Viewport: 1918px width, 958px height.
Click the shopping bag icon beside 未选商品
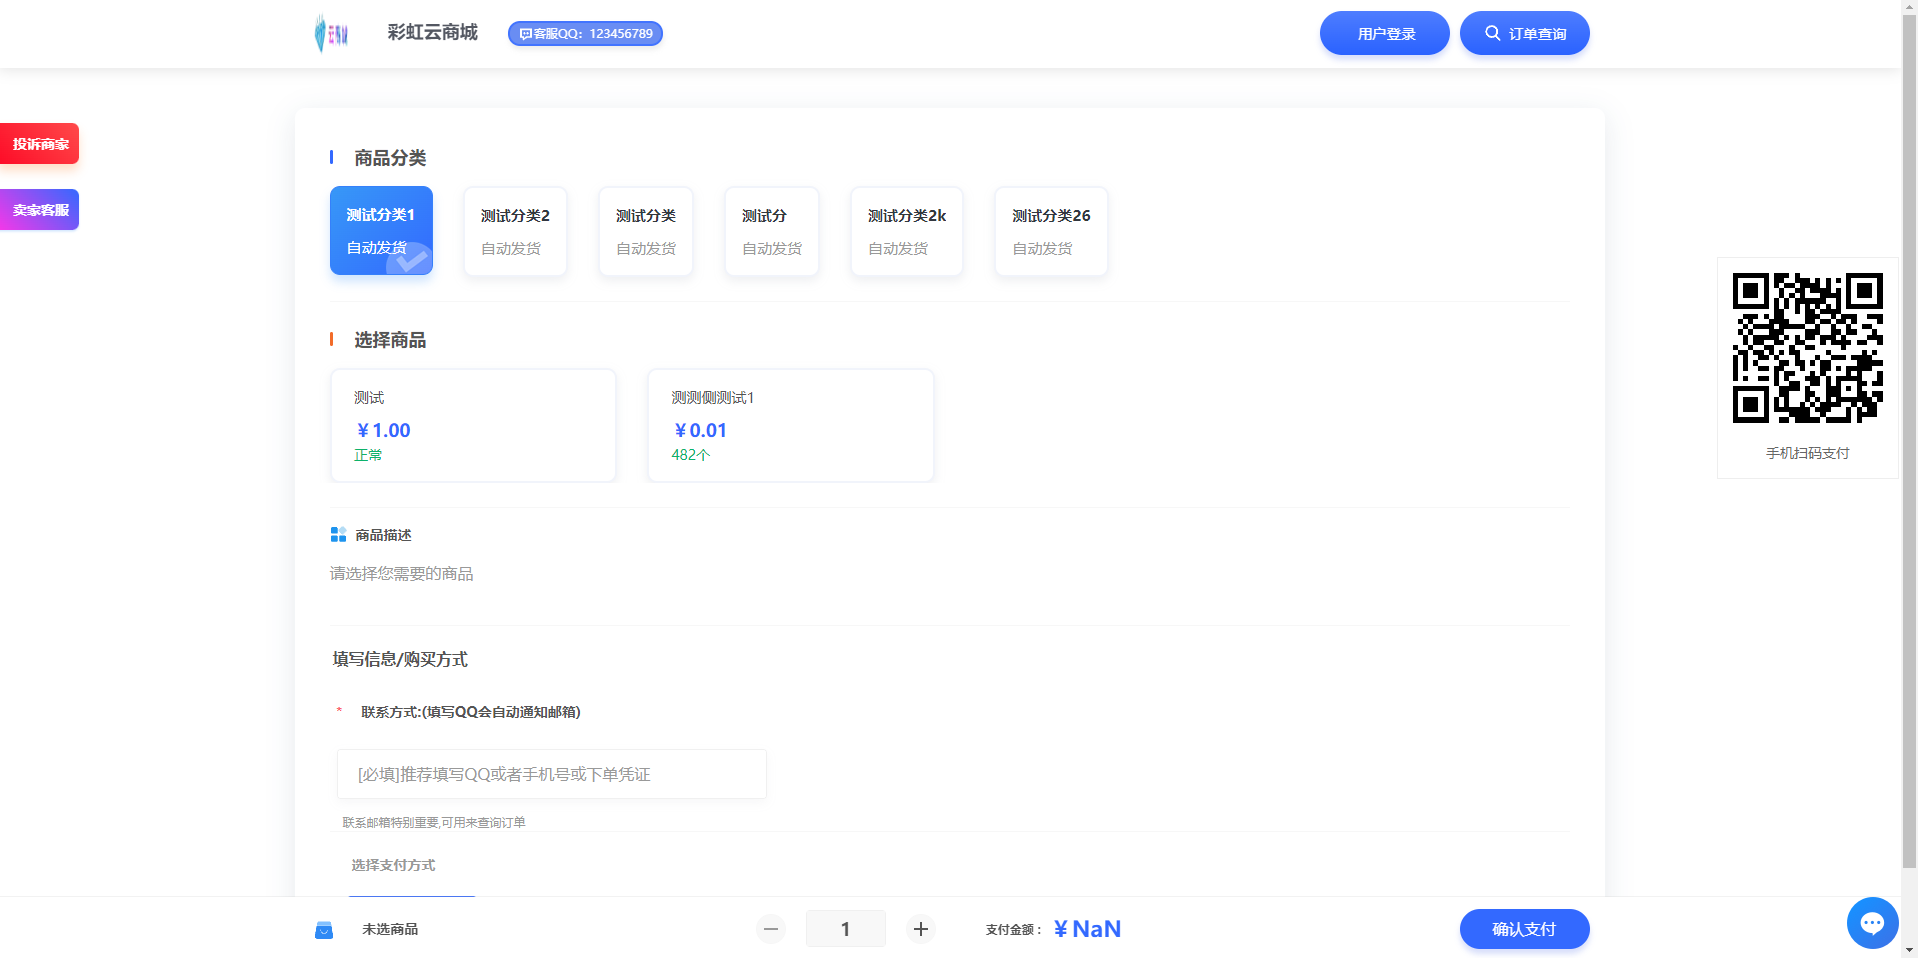(x=324, y=930)
